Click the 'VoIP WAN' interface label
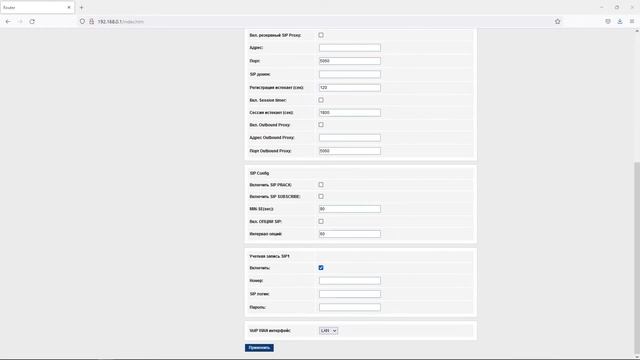 click(x=270, y=331)
